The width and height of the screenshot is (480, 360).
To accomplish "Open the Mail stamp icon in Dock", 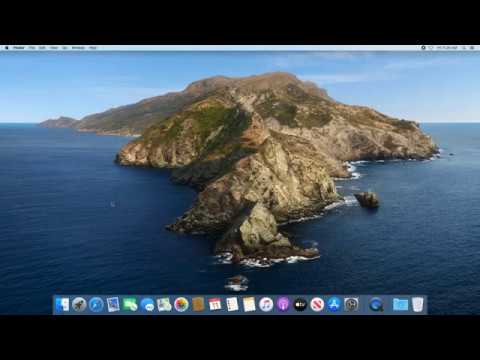I will [113, 305].
